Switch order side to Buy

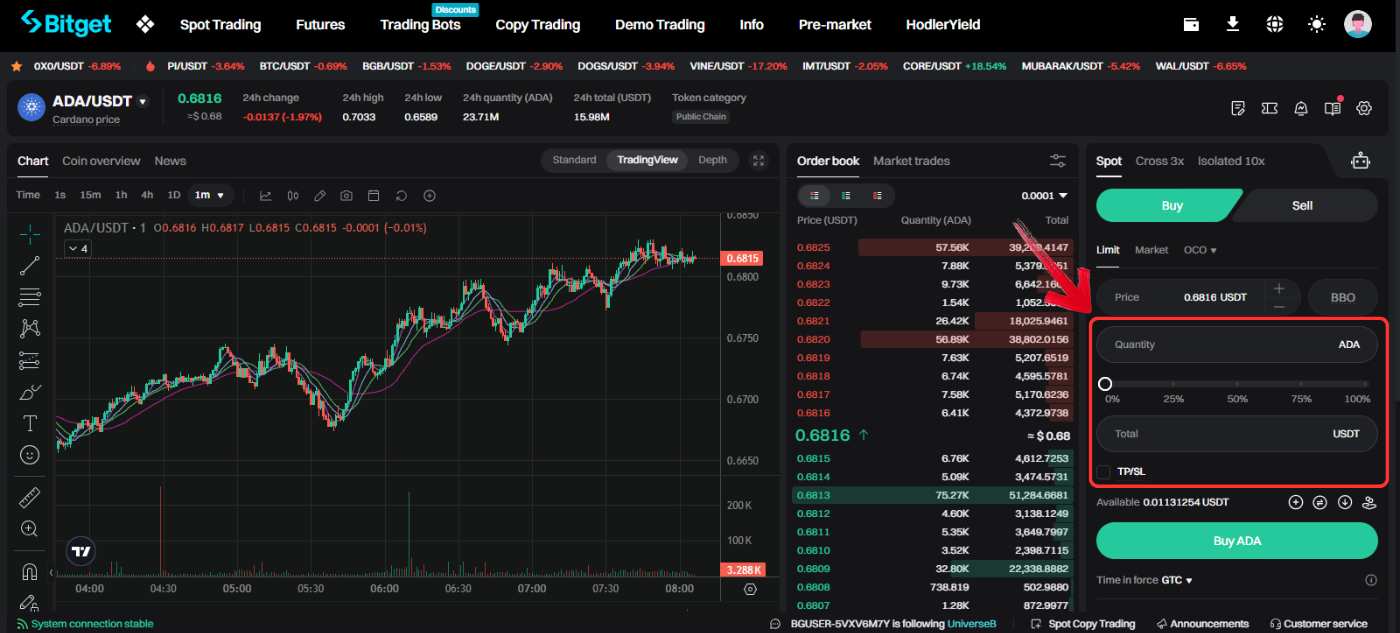click(x=1170, y=205)
